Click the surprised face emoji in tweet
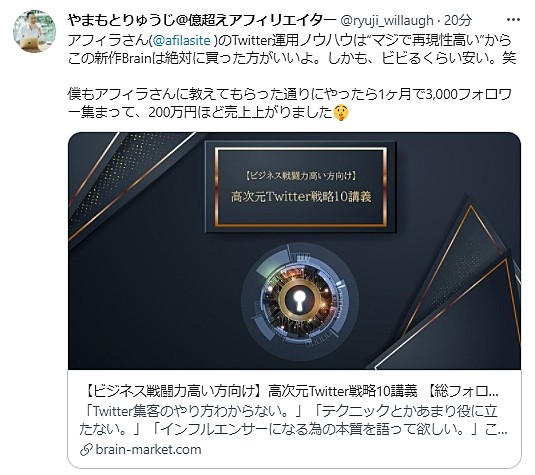The width and height of the screenshot is (535, 475). coord(341,113)
